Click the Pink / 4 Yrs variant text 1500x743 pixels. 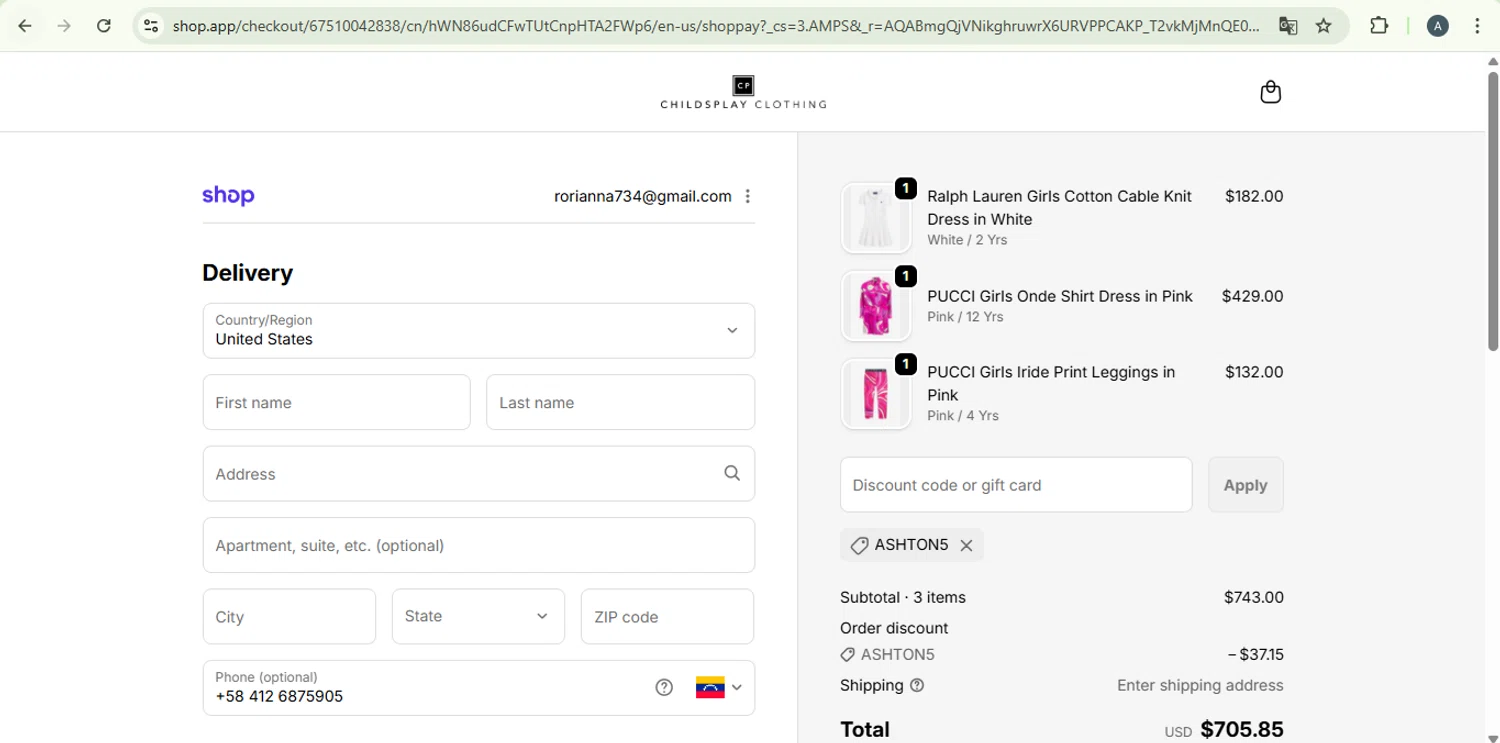(x=963, y=416)
